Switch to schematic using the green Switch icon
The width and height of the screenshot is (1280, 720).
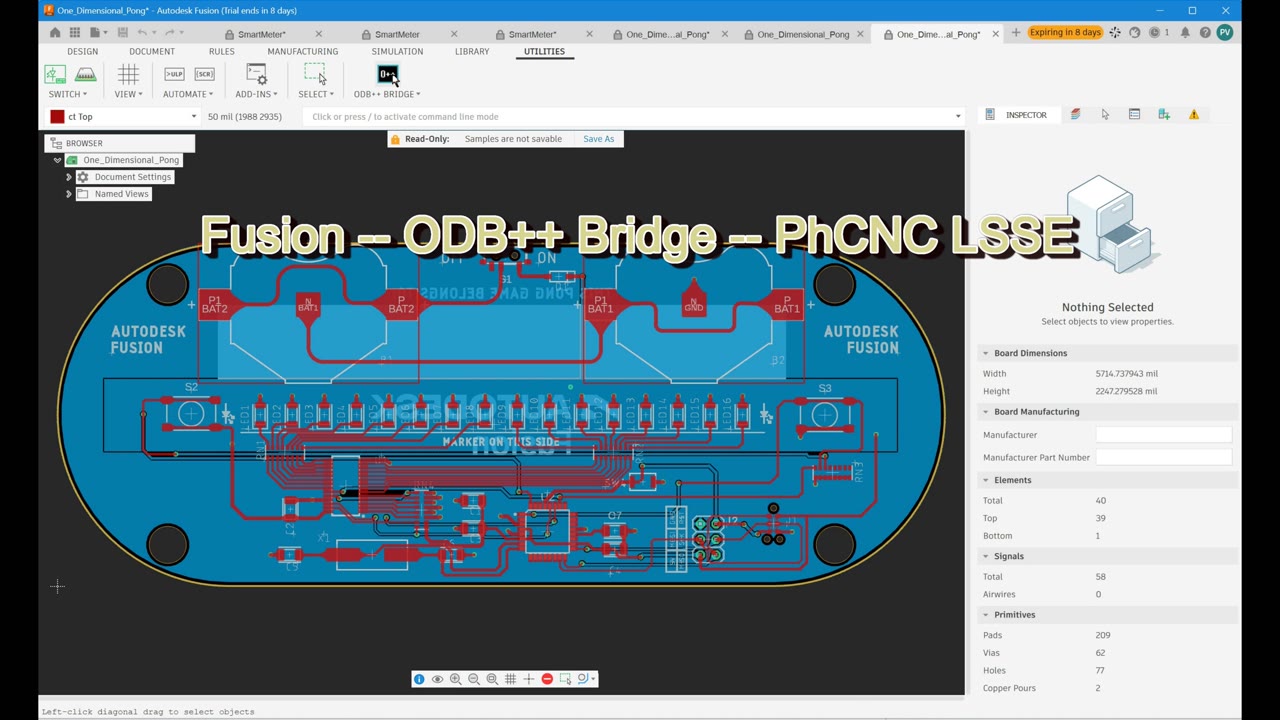pyautogui.click(x=55, y=75)
